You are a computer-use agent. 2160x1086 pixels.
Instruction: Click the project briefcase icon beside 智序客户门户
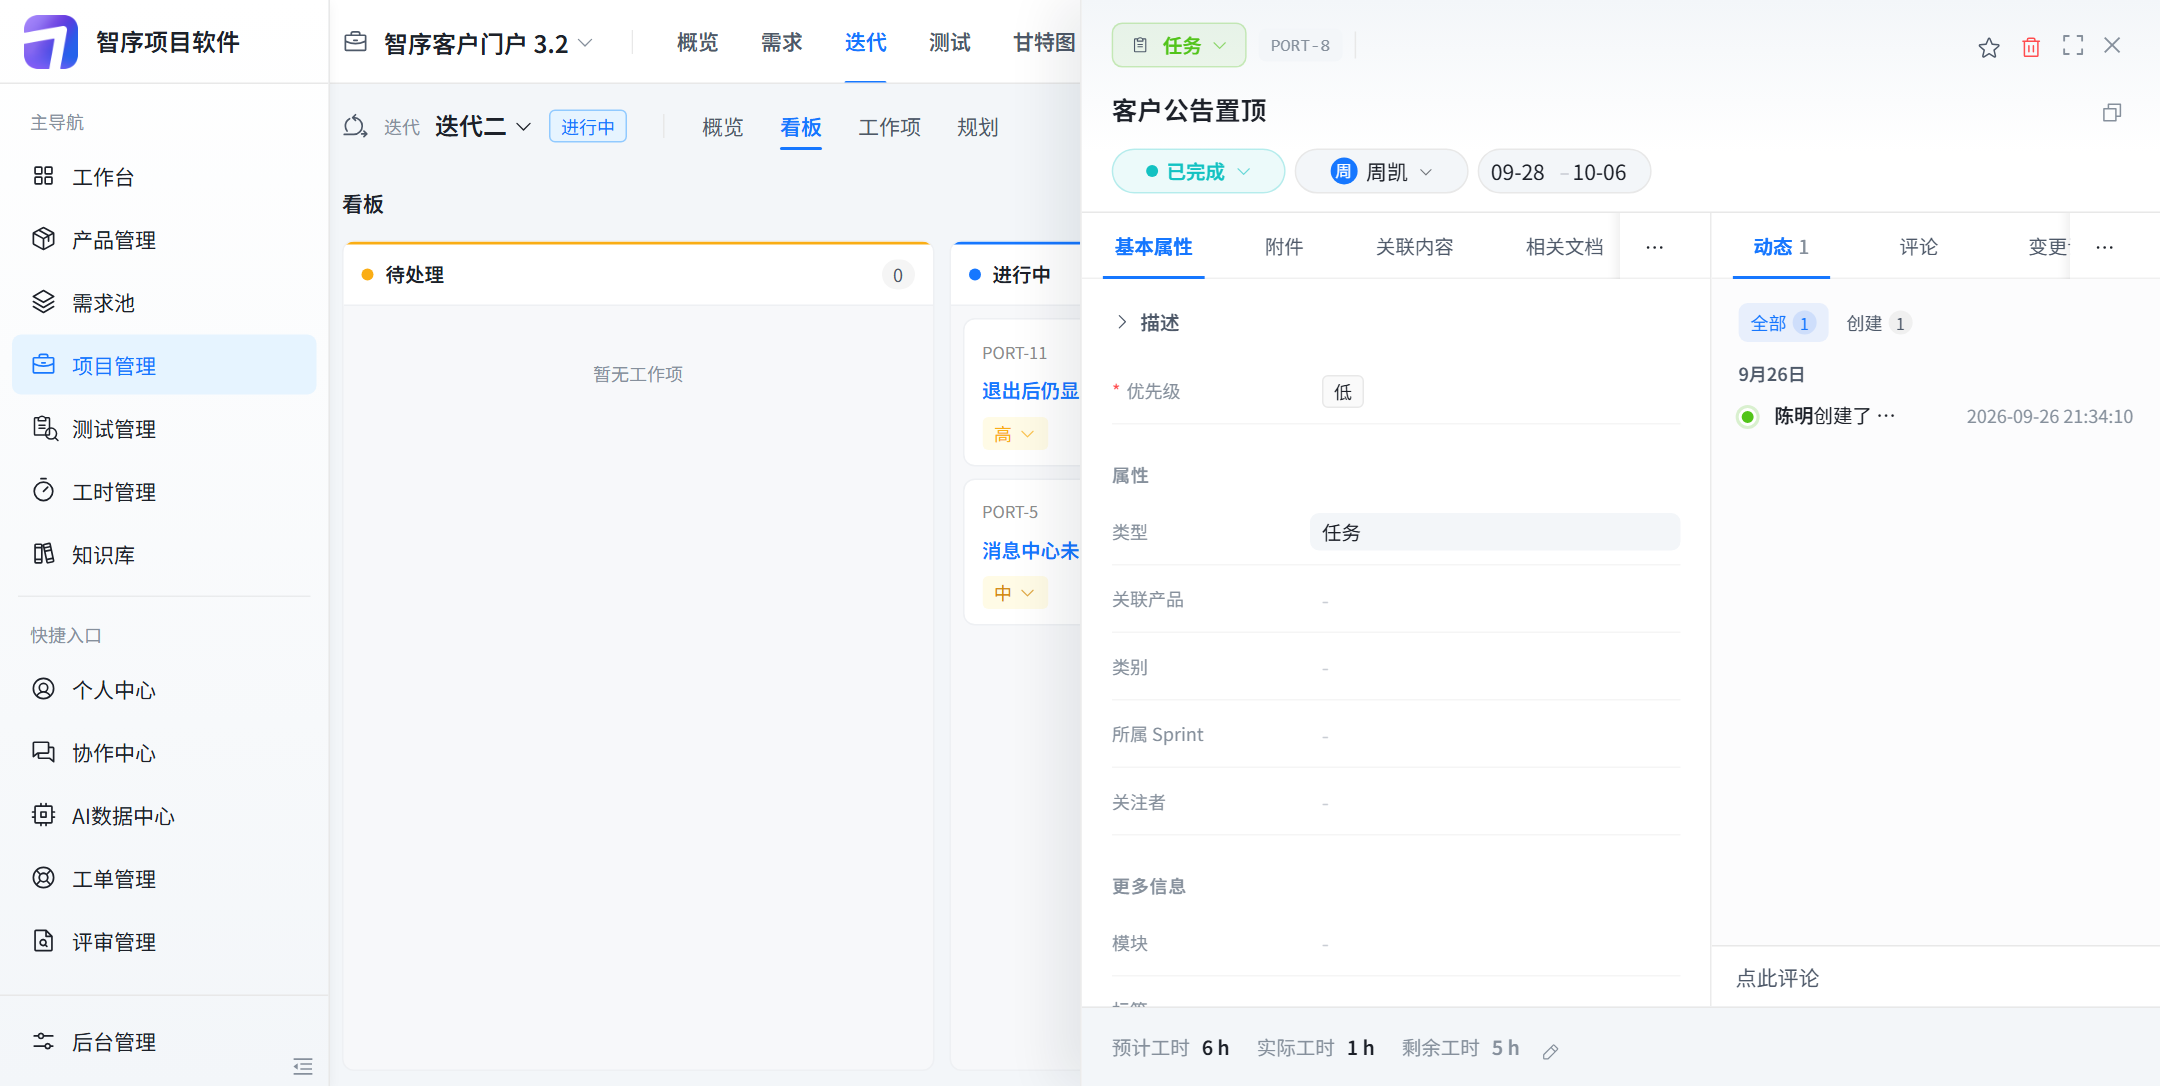(355, 42)
